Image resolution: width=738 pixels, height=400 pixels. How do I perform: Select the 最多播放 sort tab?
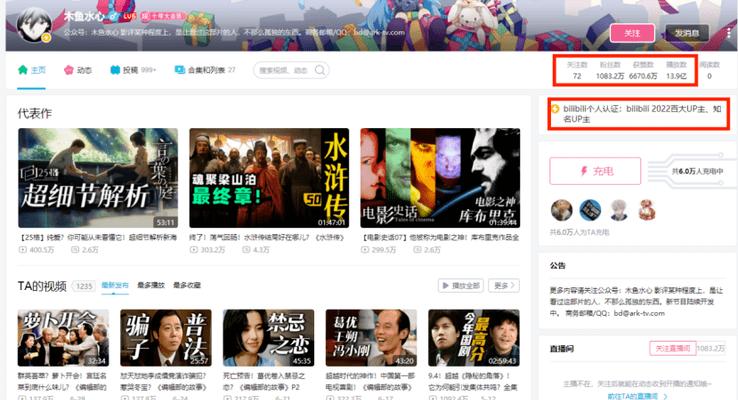pyautogui.click(x=151, y=285)
